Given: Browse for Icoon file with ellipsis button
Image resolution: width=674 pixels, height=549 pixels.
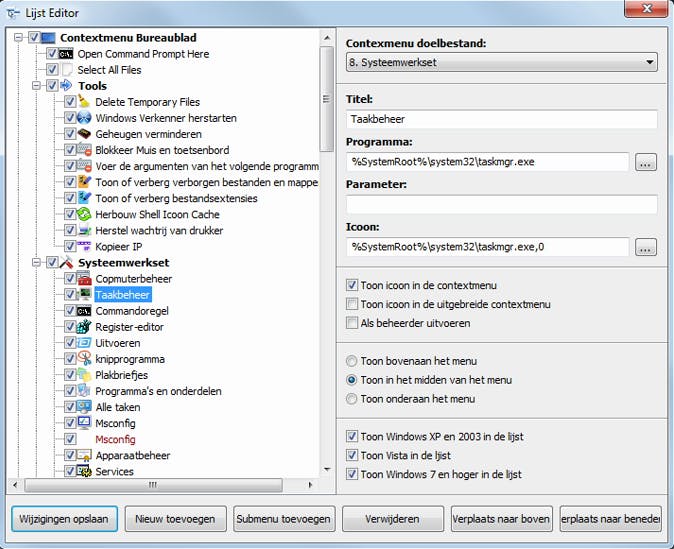Looking at the screenshot, I should pos(646,247).
